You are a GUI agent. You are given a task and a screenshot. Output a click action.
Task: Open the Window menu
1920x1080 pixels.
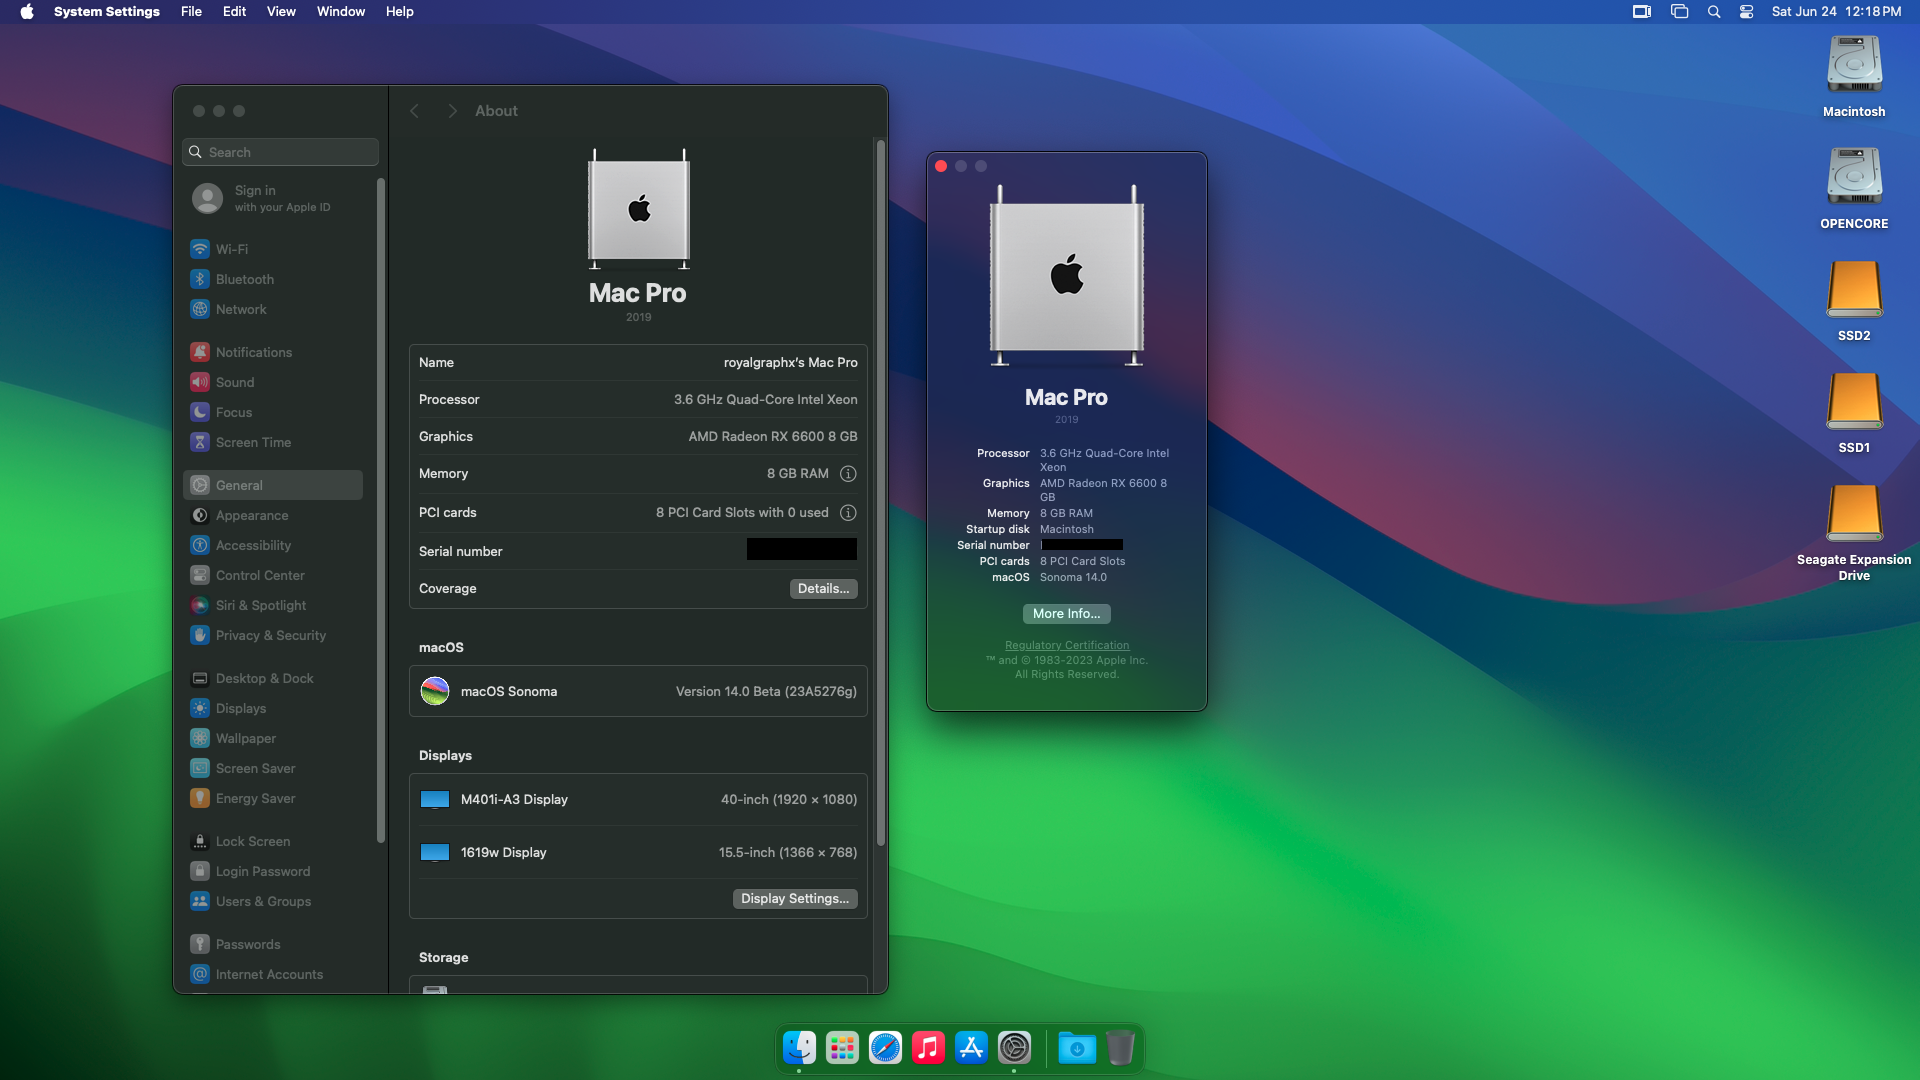click(x=341, y=12)
